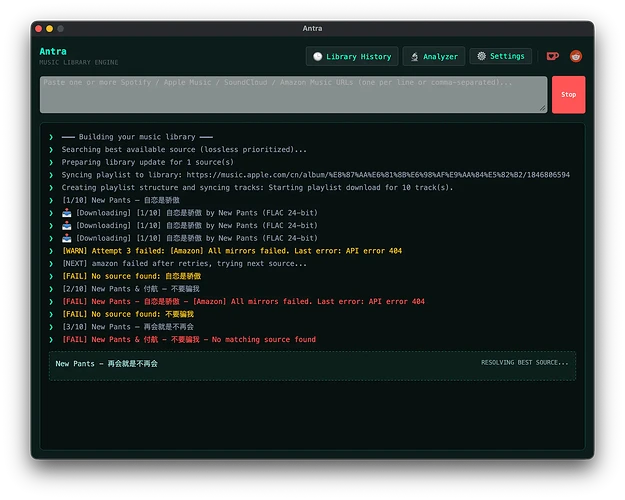Click the last Downloading line's download icon
625x500 pixels.
[51, 238]
